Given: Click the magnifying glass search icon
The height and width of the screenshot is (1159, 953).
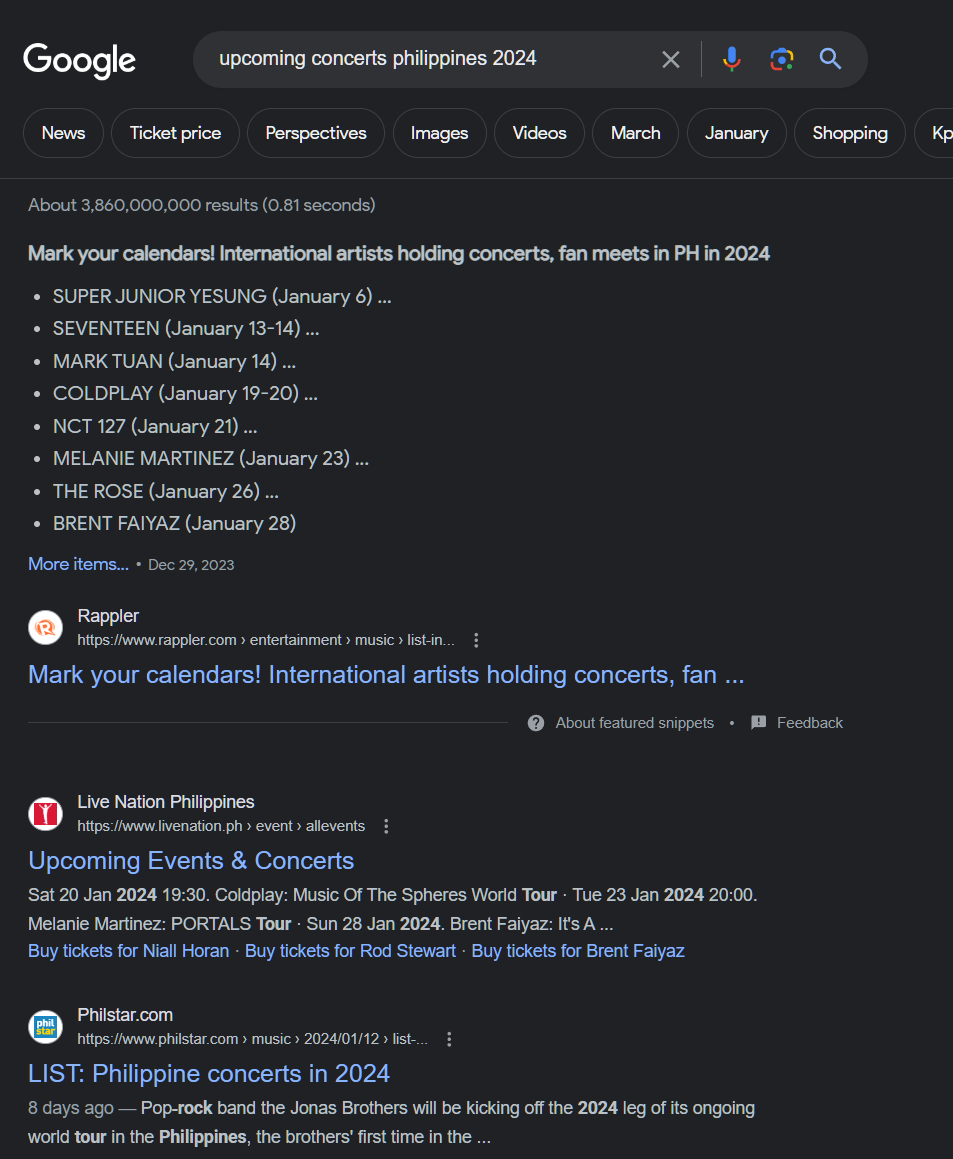Looking at the screenshot, I should (830, 60).
